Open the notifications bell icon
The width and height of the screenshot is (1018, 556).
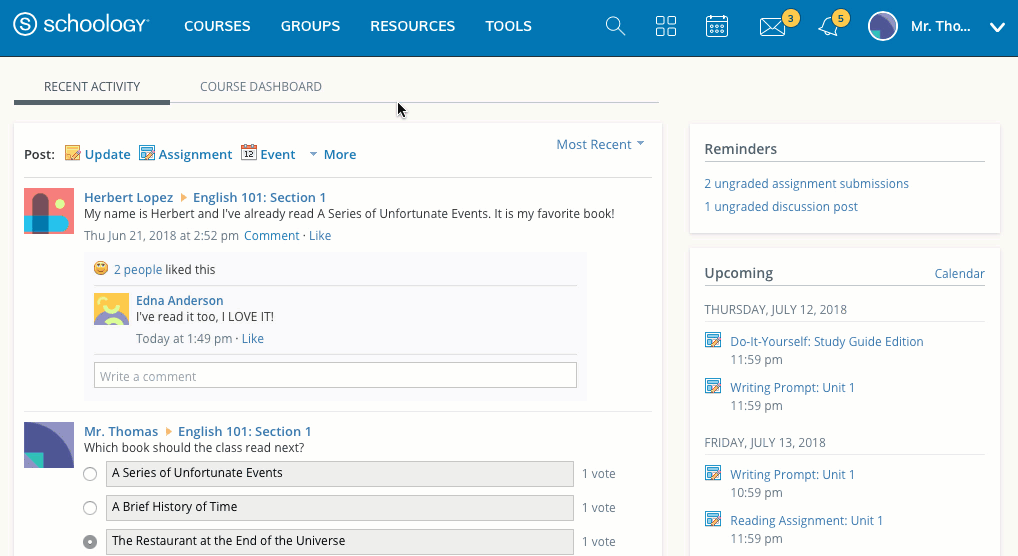(x=828, y=28)
